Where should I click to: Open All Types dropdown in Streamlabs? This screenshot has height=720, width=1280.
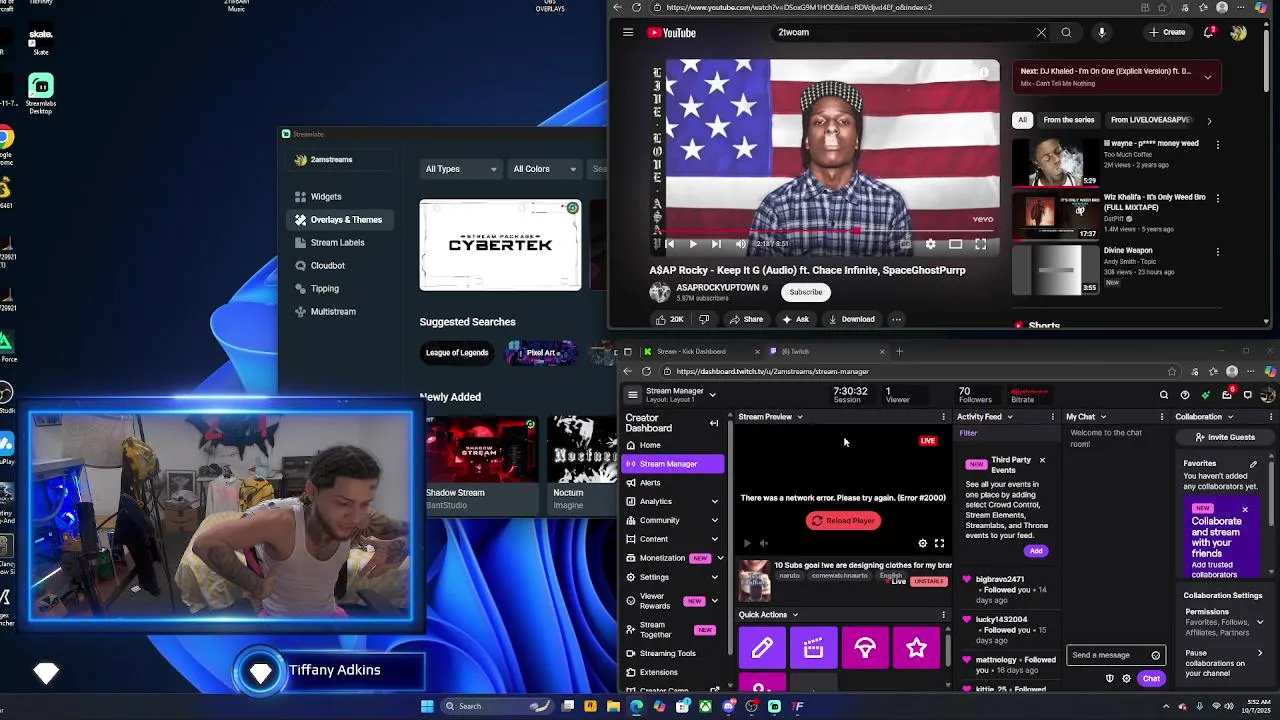(461, 169)
